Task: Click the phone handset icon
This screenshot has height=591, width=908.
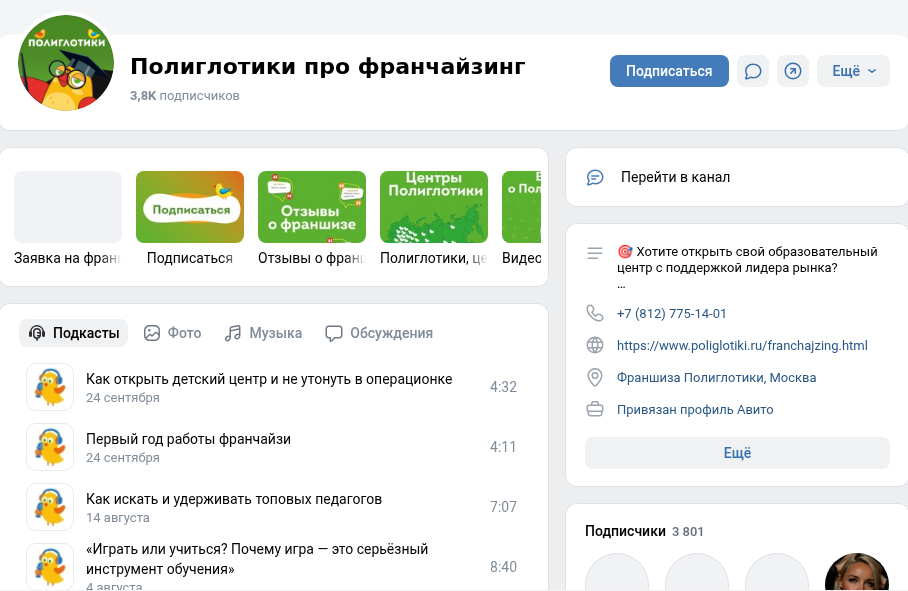Action: tap(595, 313)
